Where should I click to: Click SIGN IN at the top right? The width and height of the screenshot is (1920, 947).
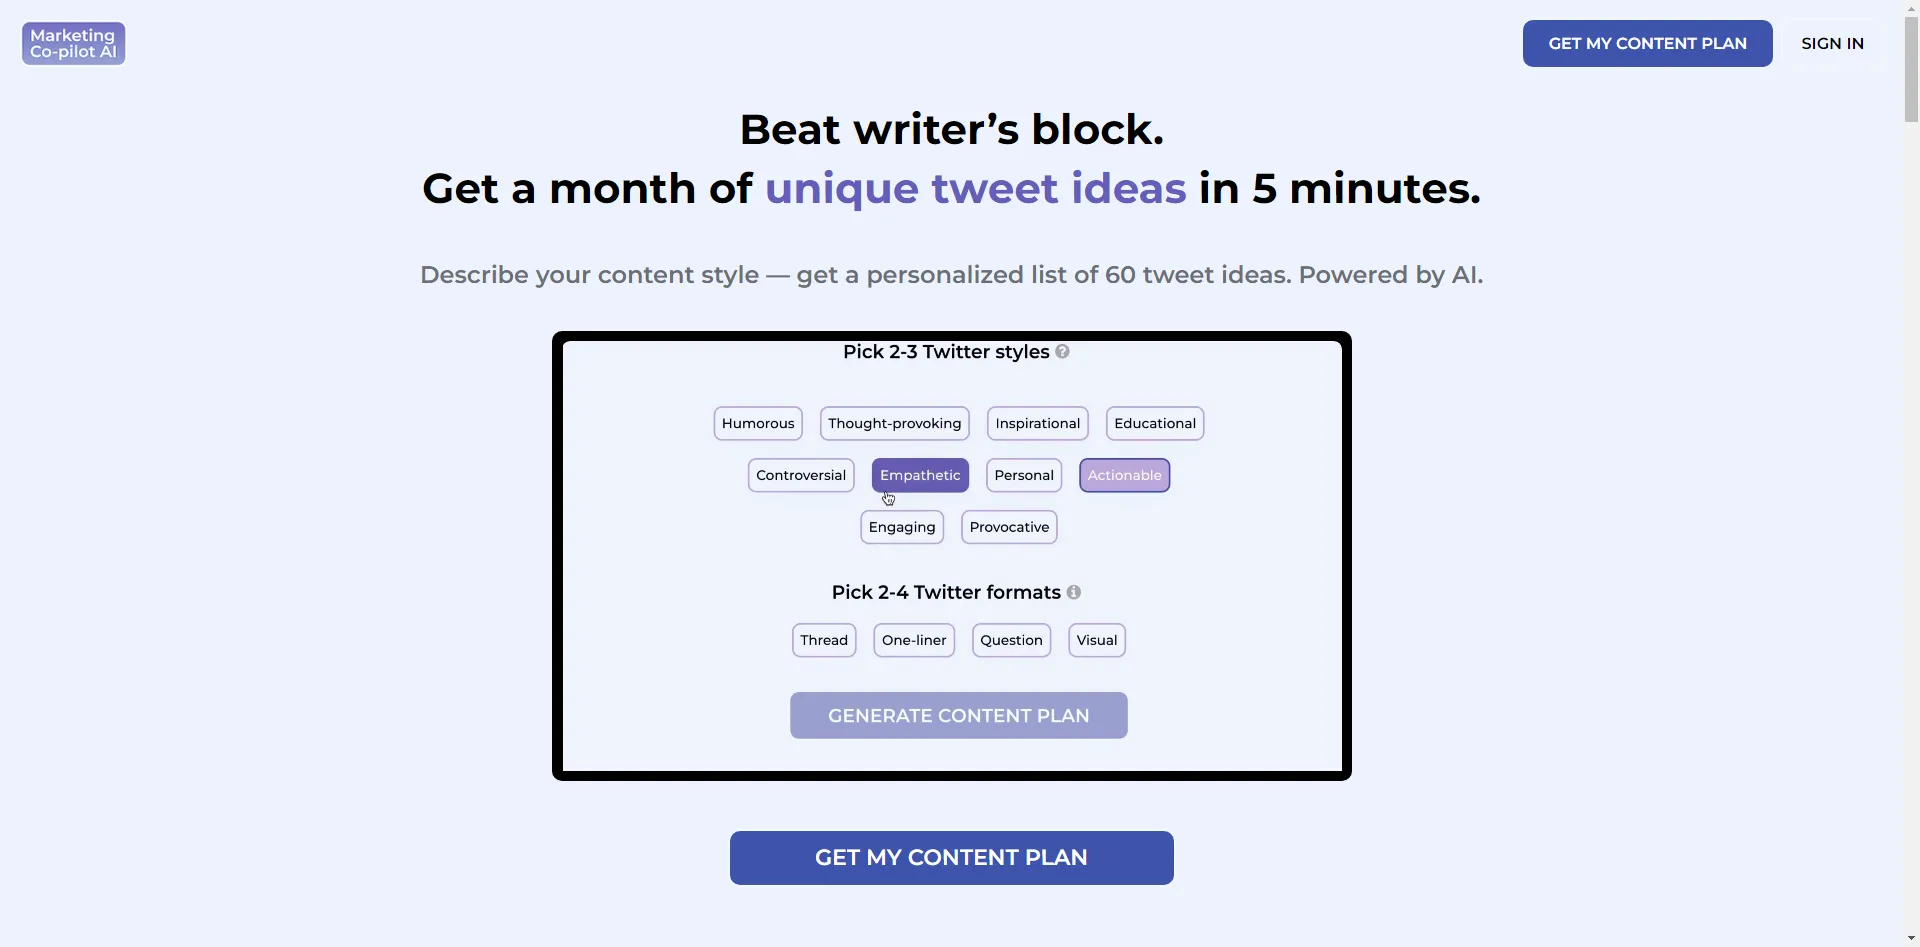[1832, 43]
